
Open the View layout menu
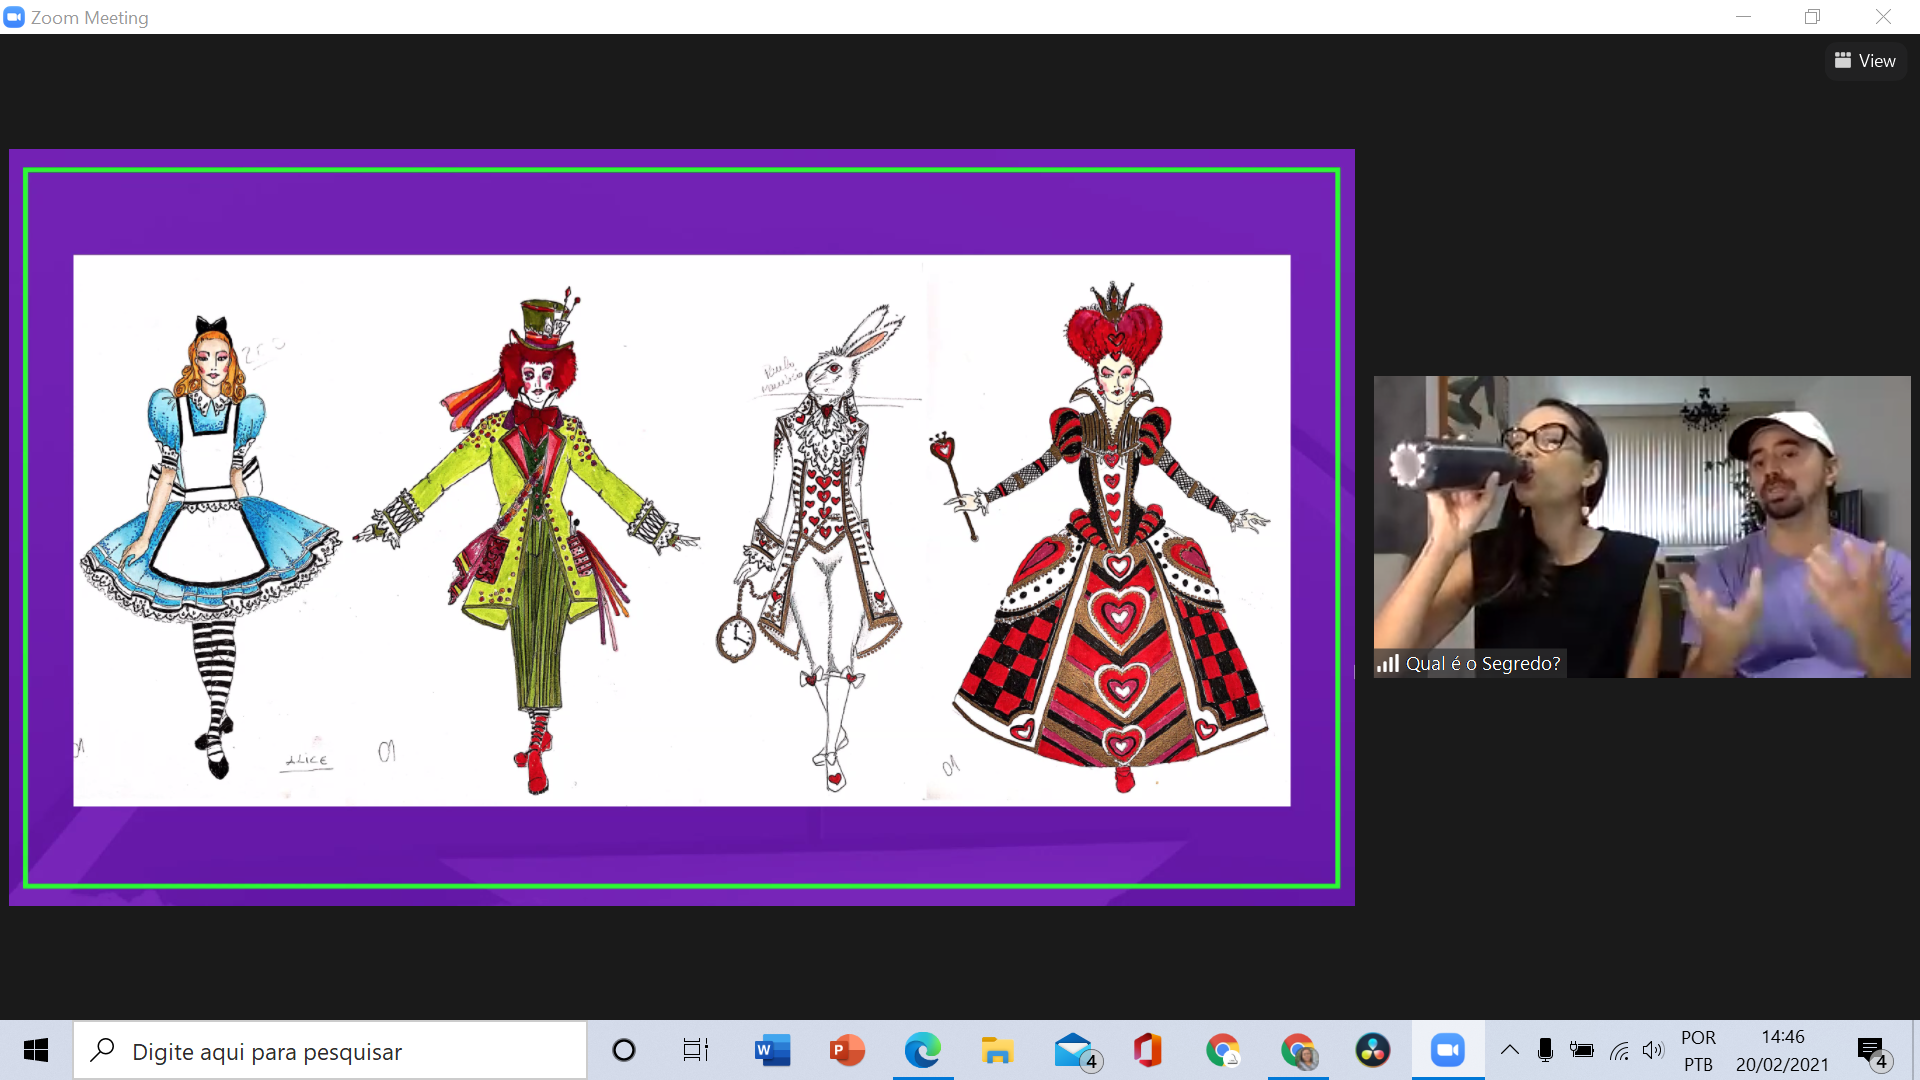coord(1865,61)
